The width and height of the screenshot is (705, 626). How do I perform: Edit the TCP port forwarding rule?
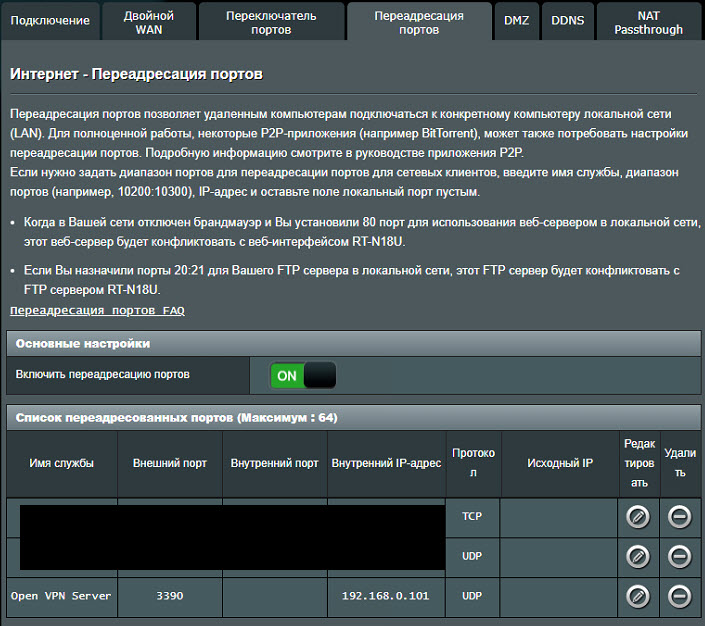[637, 517]
